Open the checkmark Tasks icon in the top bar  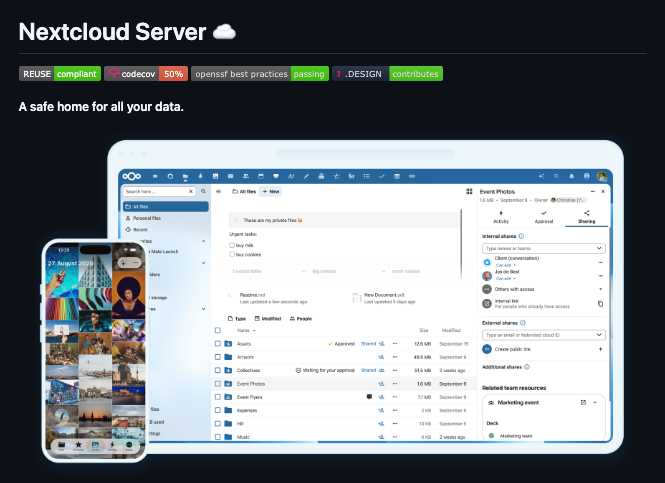click(x=382, y=176)
